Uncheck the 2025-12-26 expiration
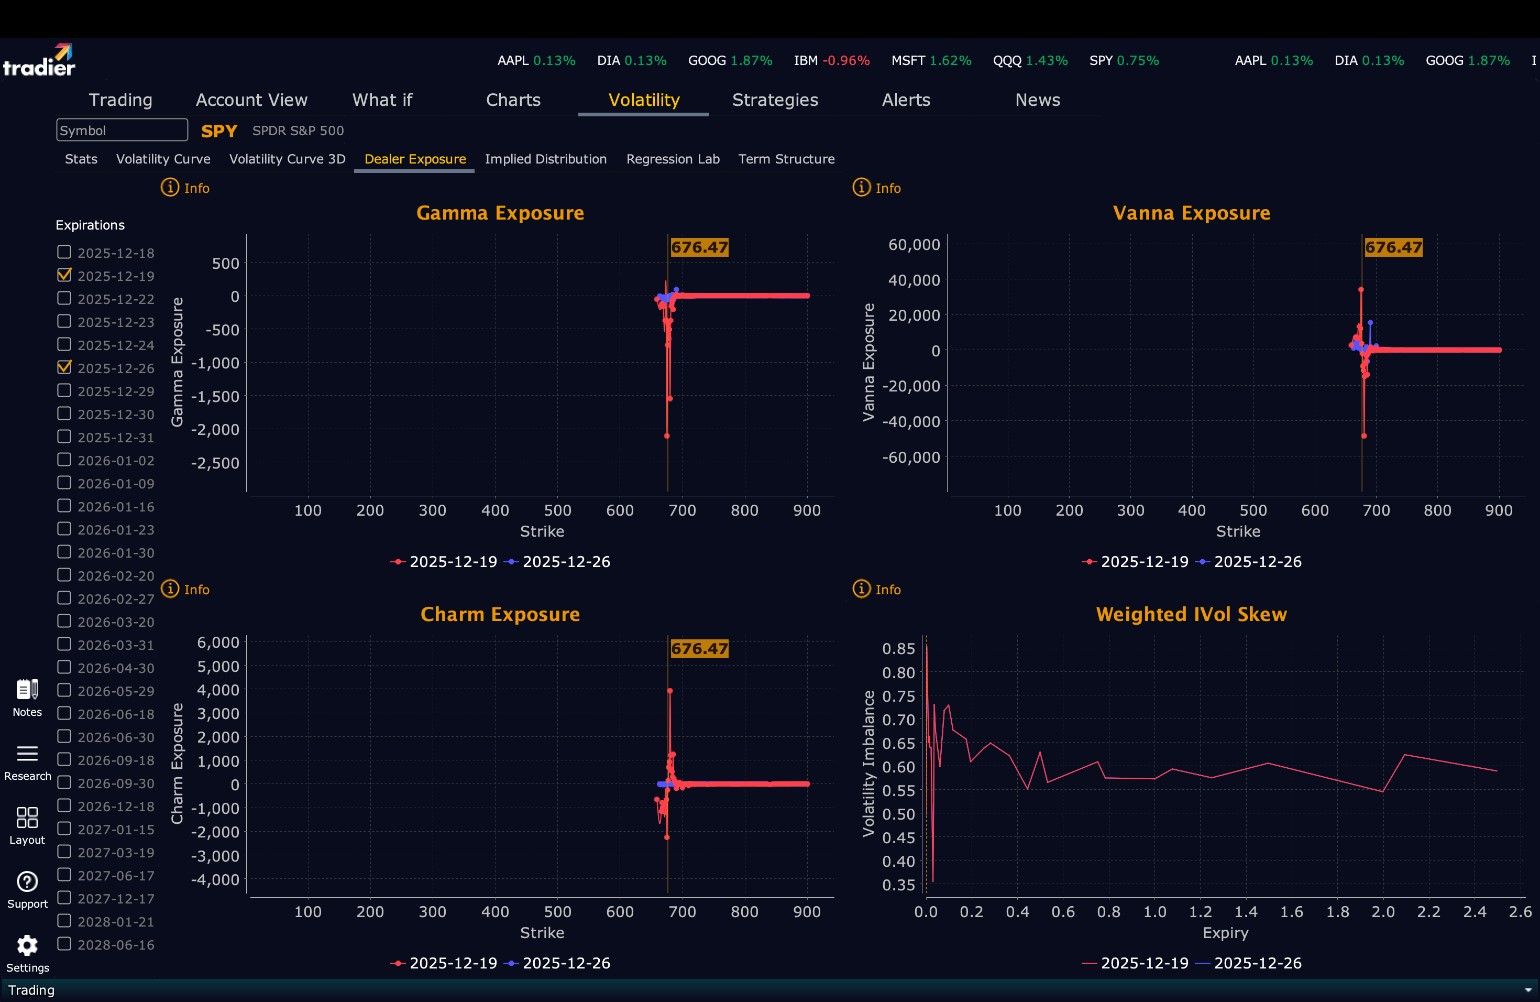The width and height of the screenshot is (1540, 1002). click(64, 367)
